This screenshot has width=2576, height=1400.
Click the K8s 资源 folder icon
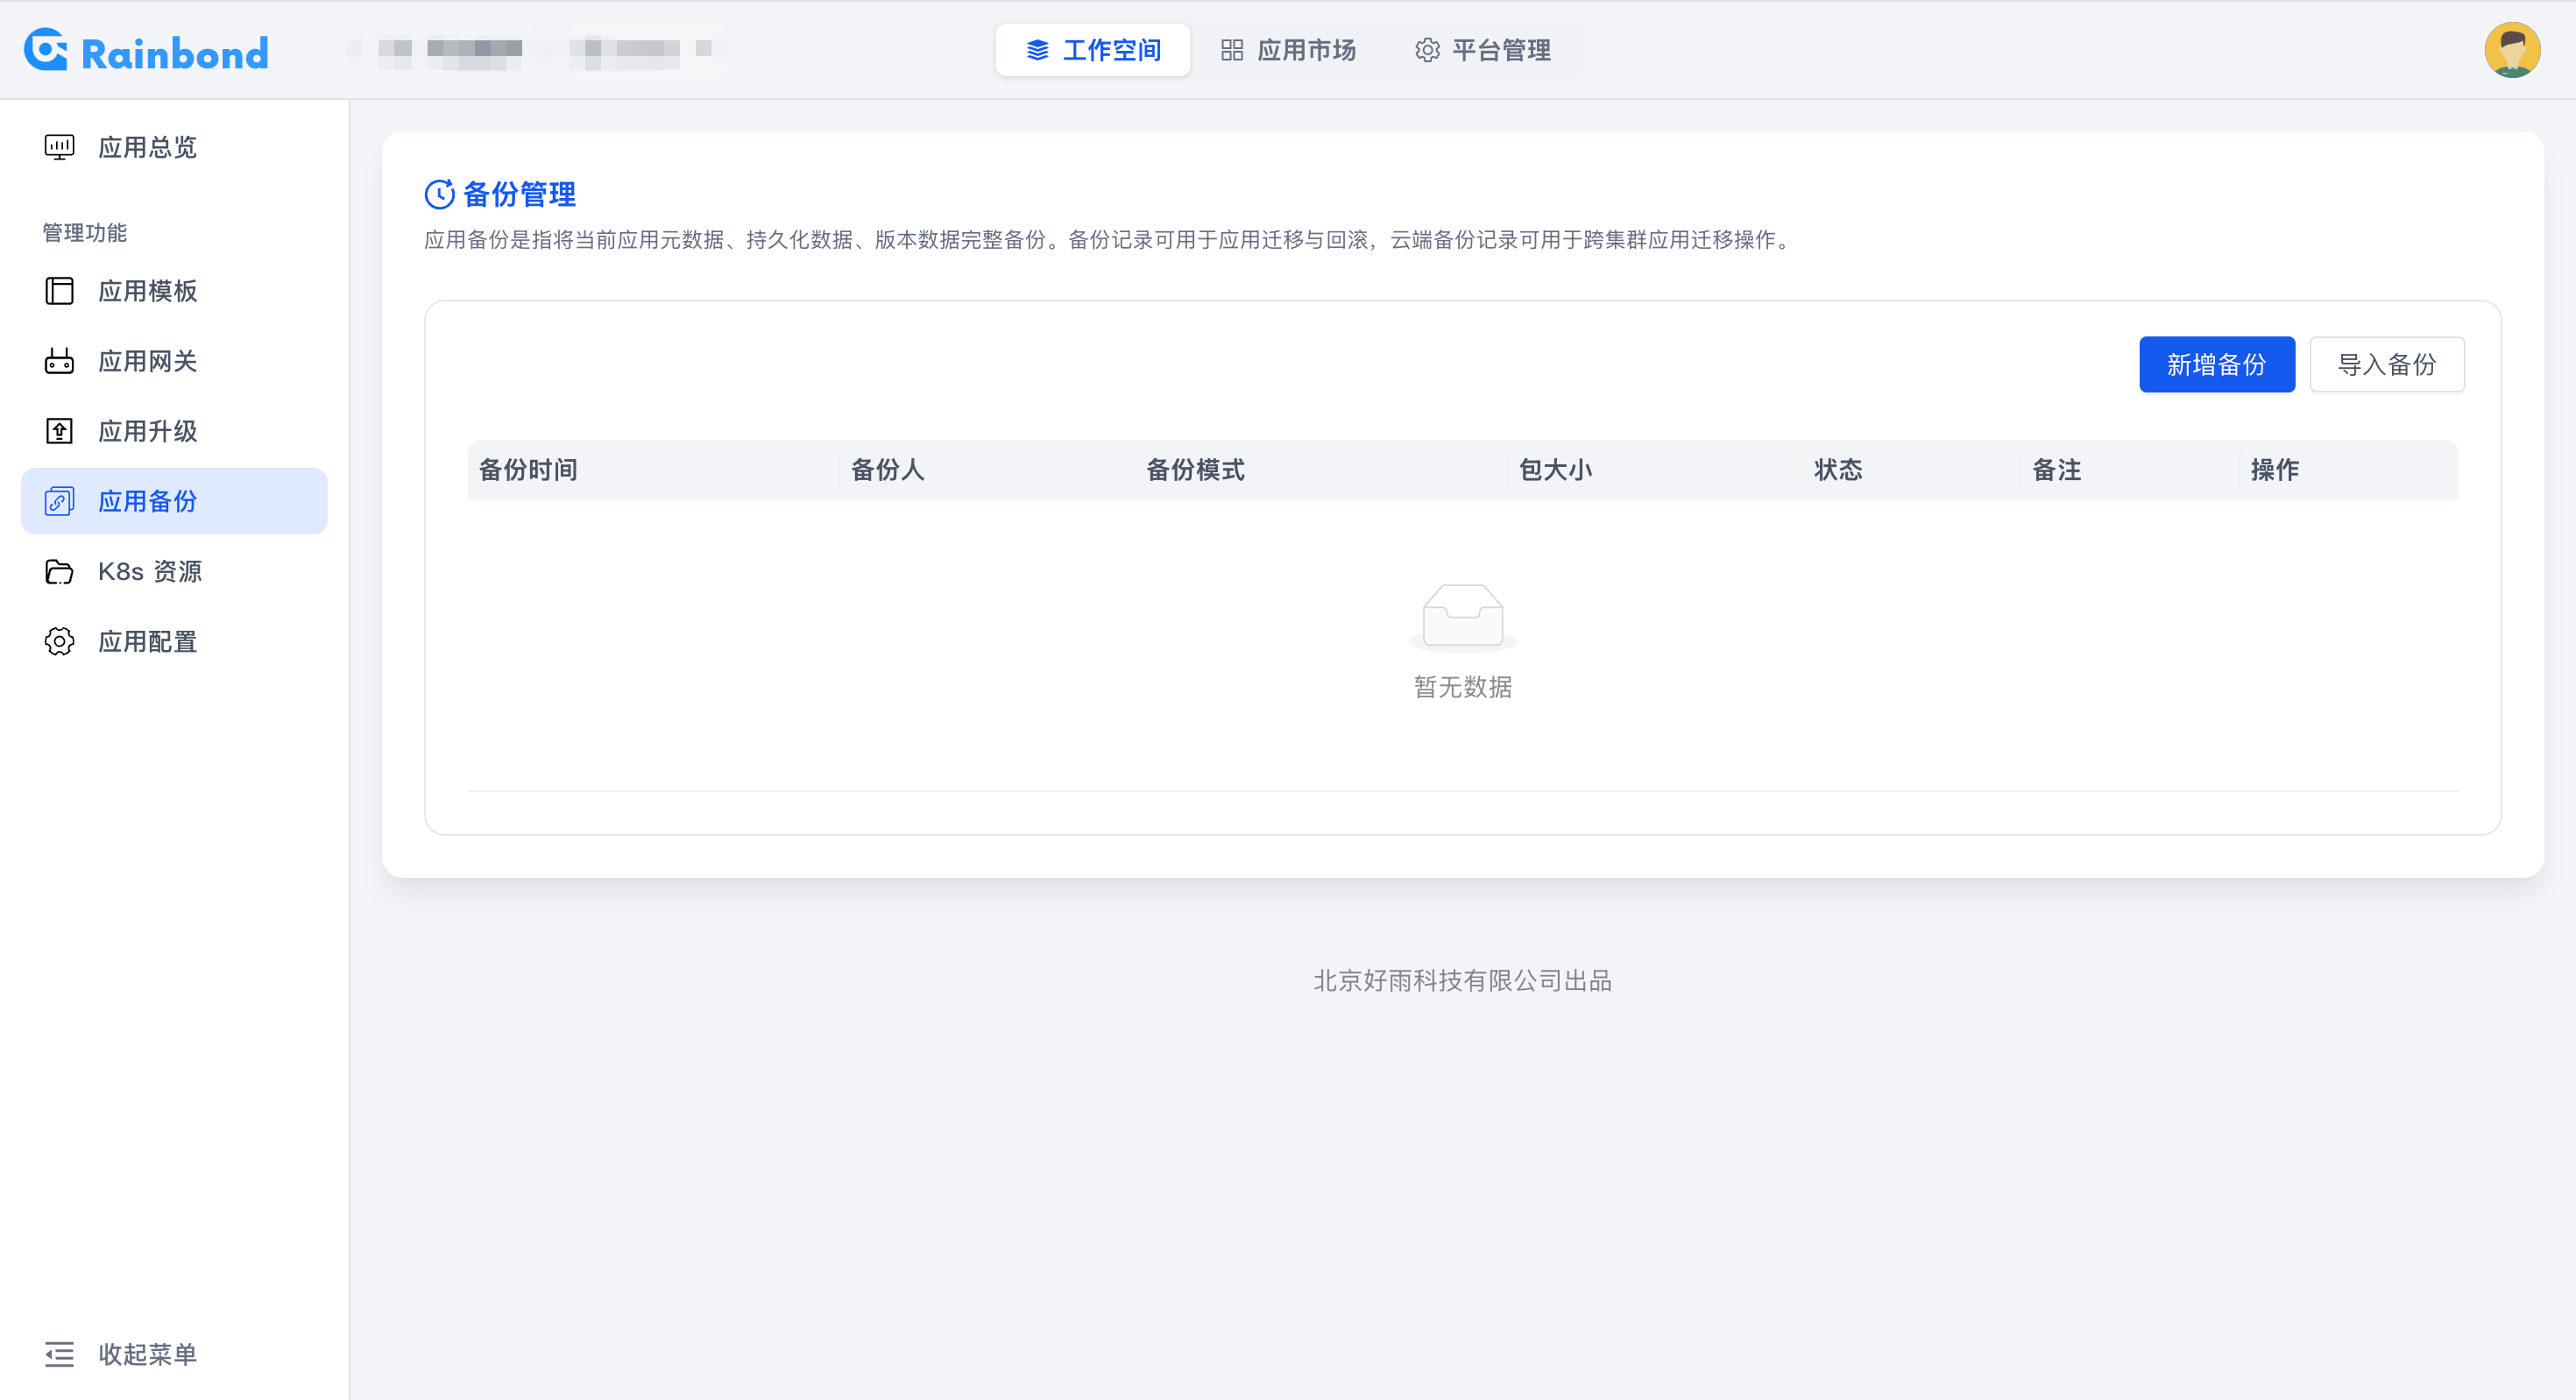59,571
